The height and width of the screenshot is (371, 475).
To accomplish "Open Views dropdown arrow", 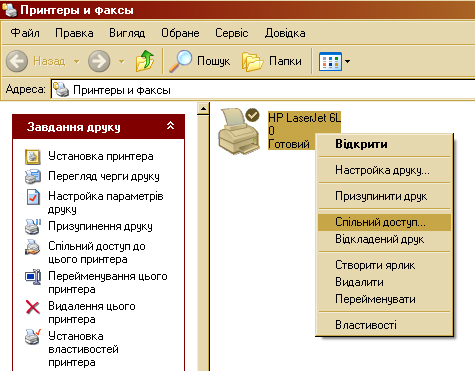I will [x=347, y=61].
